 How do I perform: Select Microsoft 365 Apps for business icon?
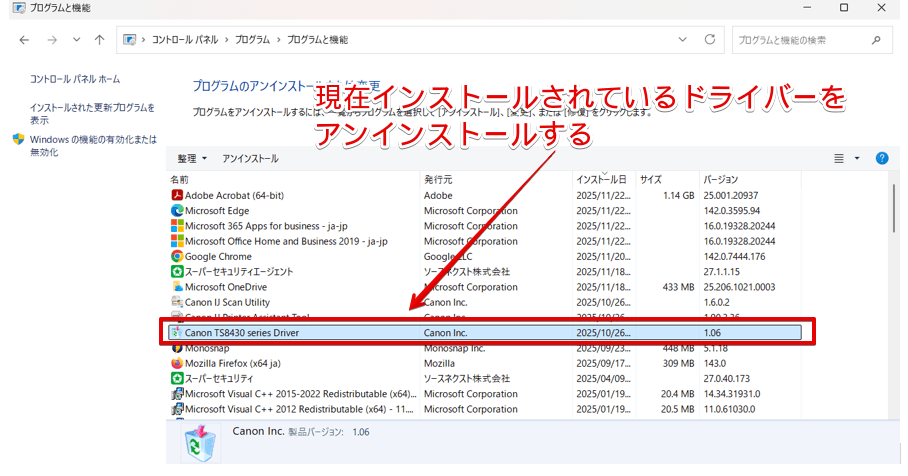pyautogui.click(x=177, y=226)
